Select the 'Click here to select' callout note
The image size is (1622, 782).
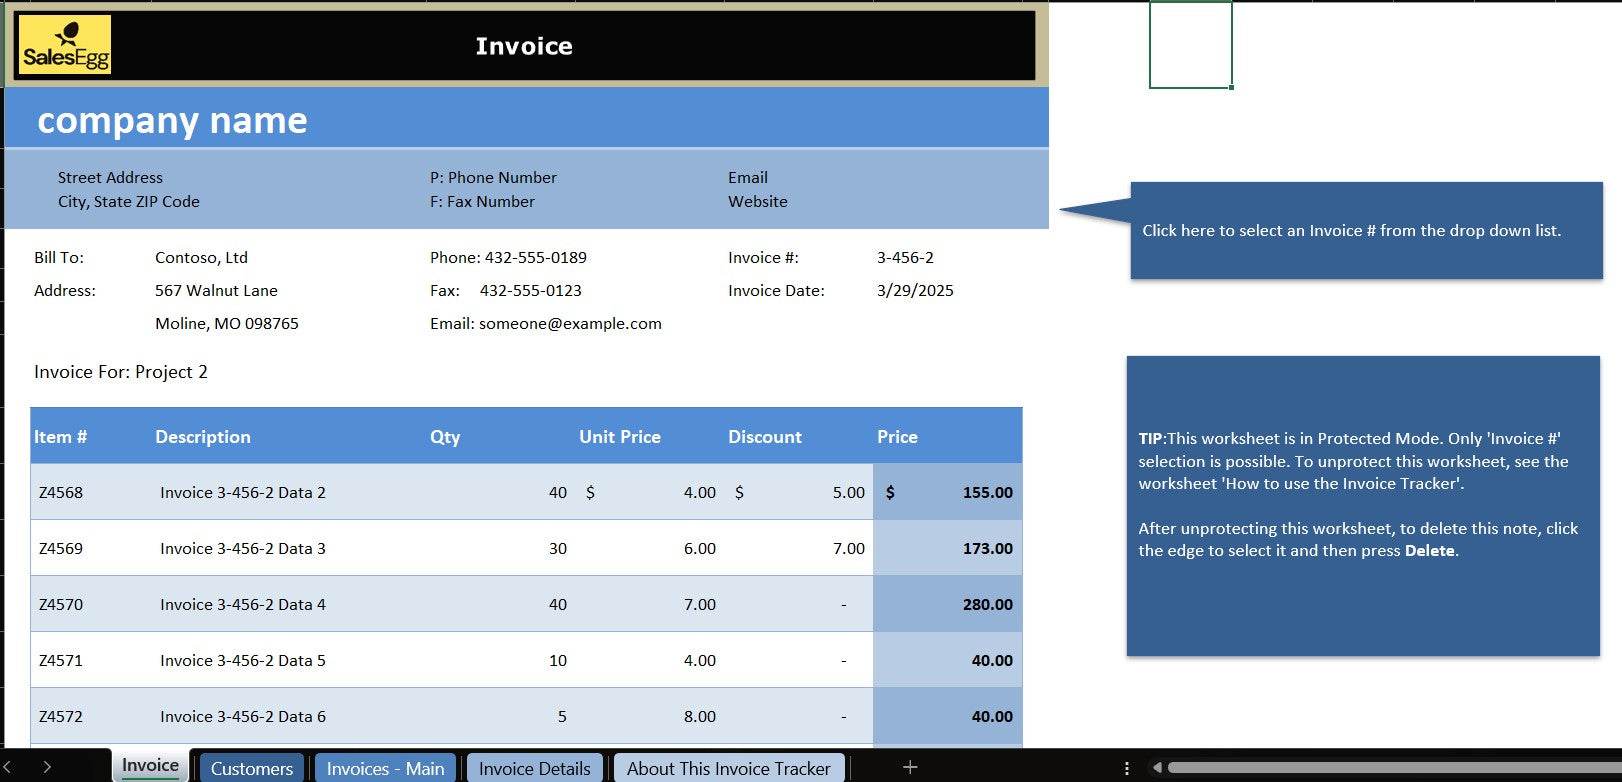pyautogui.click(x=1365, y=231)
